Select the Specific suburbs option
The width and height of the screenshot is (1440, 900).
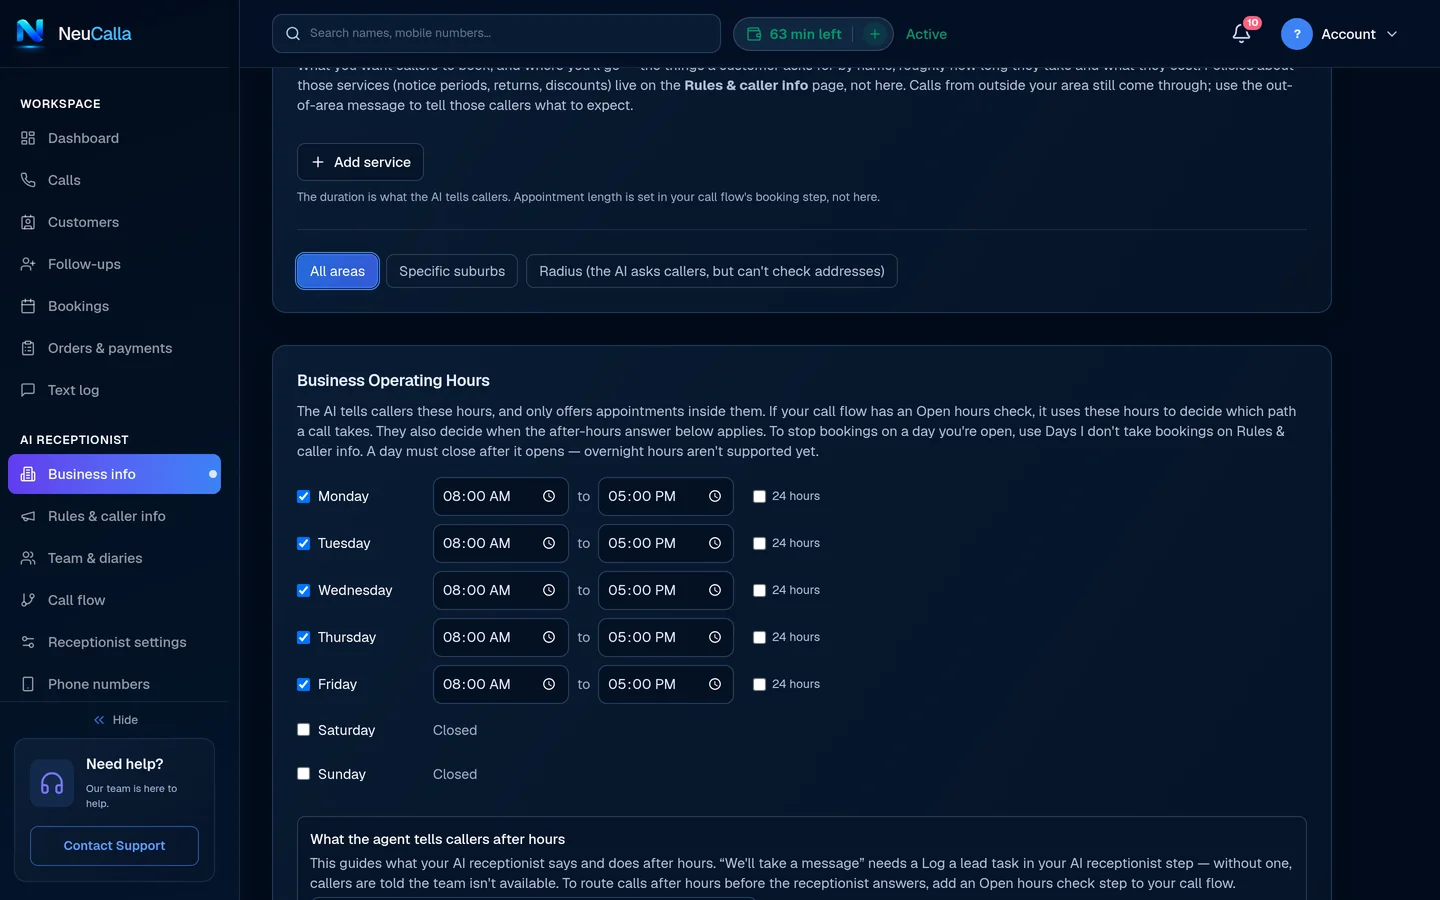[452, 271]
